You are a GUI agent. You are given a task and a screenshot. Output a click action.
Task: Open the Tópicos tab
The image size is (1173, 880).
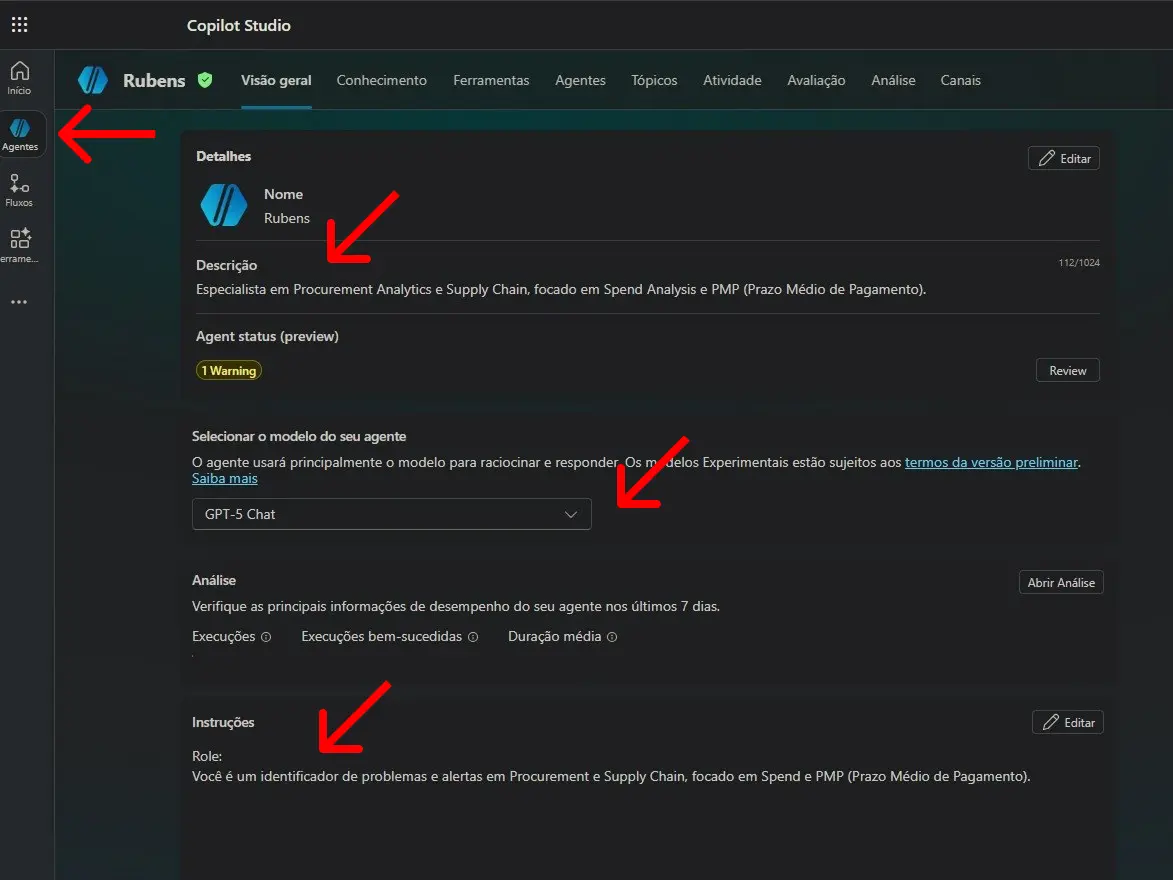click(654, 80)
